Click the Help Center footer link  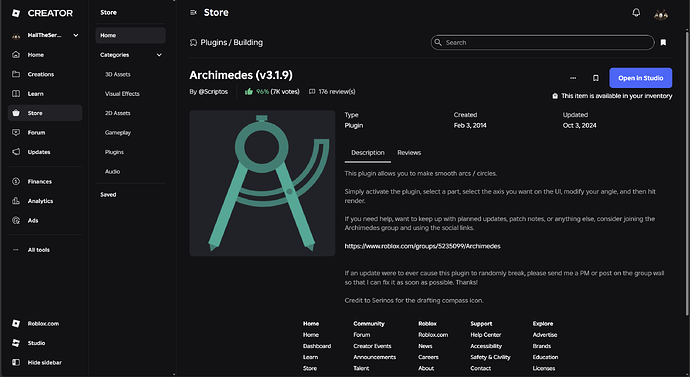click(x=485, y=335)
